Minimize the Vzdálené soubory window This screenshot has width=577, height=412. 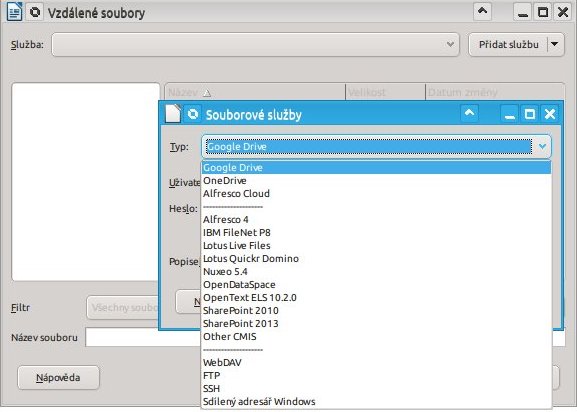[522, 12]
